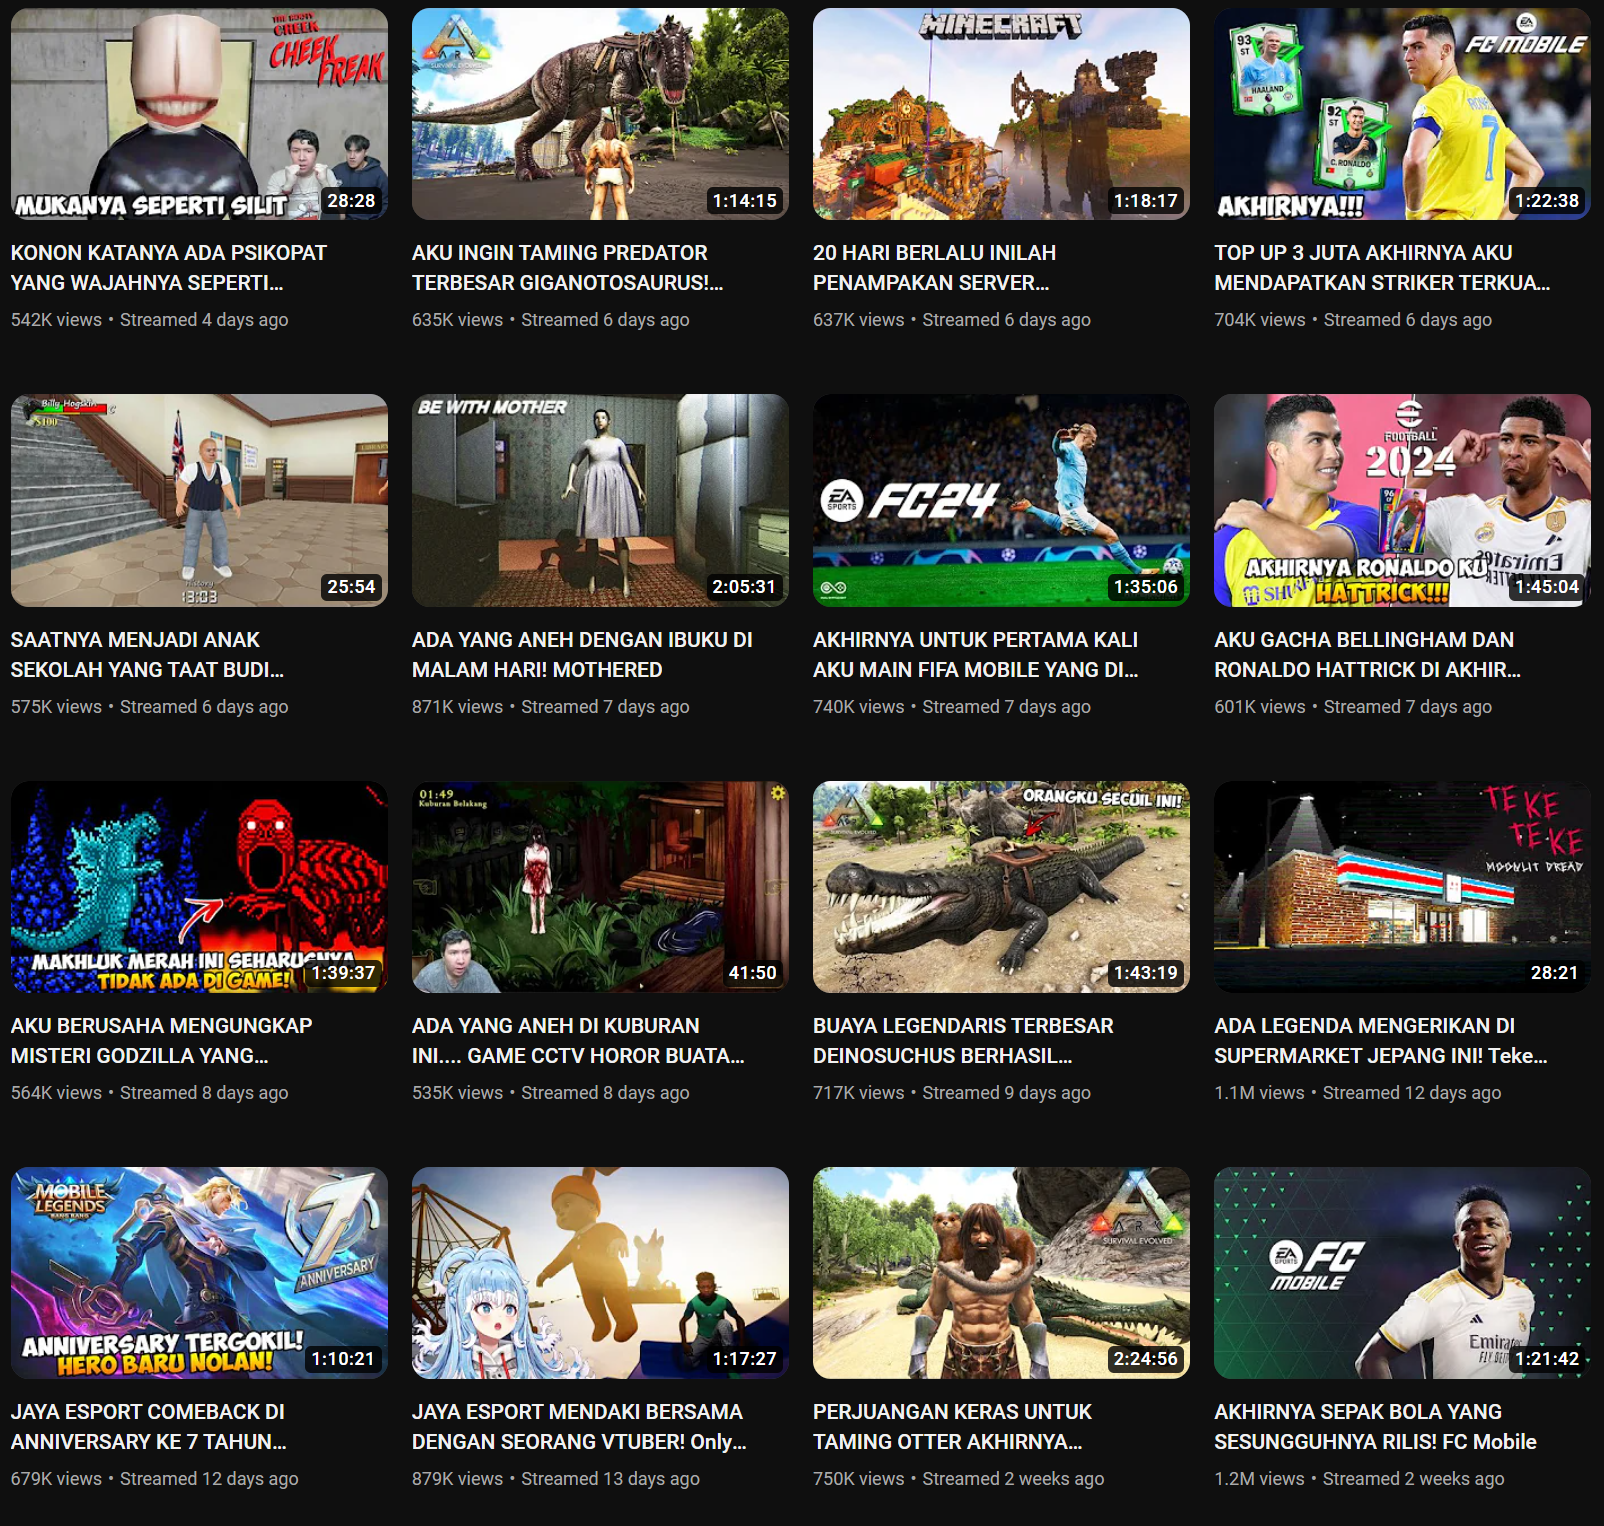Open the EA Sports FC24 thumbnail
Image resolution: width=1604 pixels, height=1526 pixels.
(x=1001, y=500)
